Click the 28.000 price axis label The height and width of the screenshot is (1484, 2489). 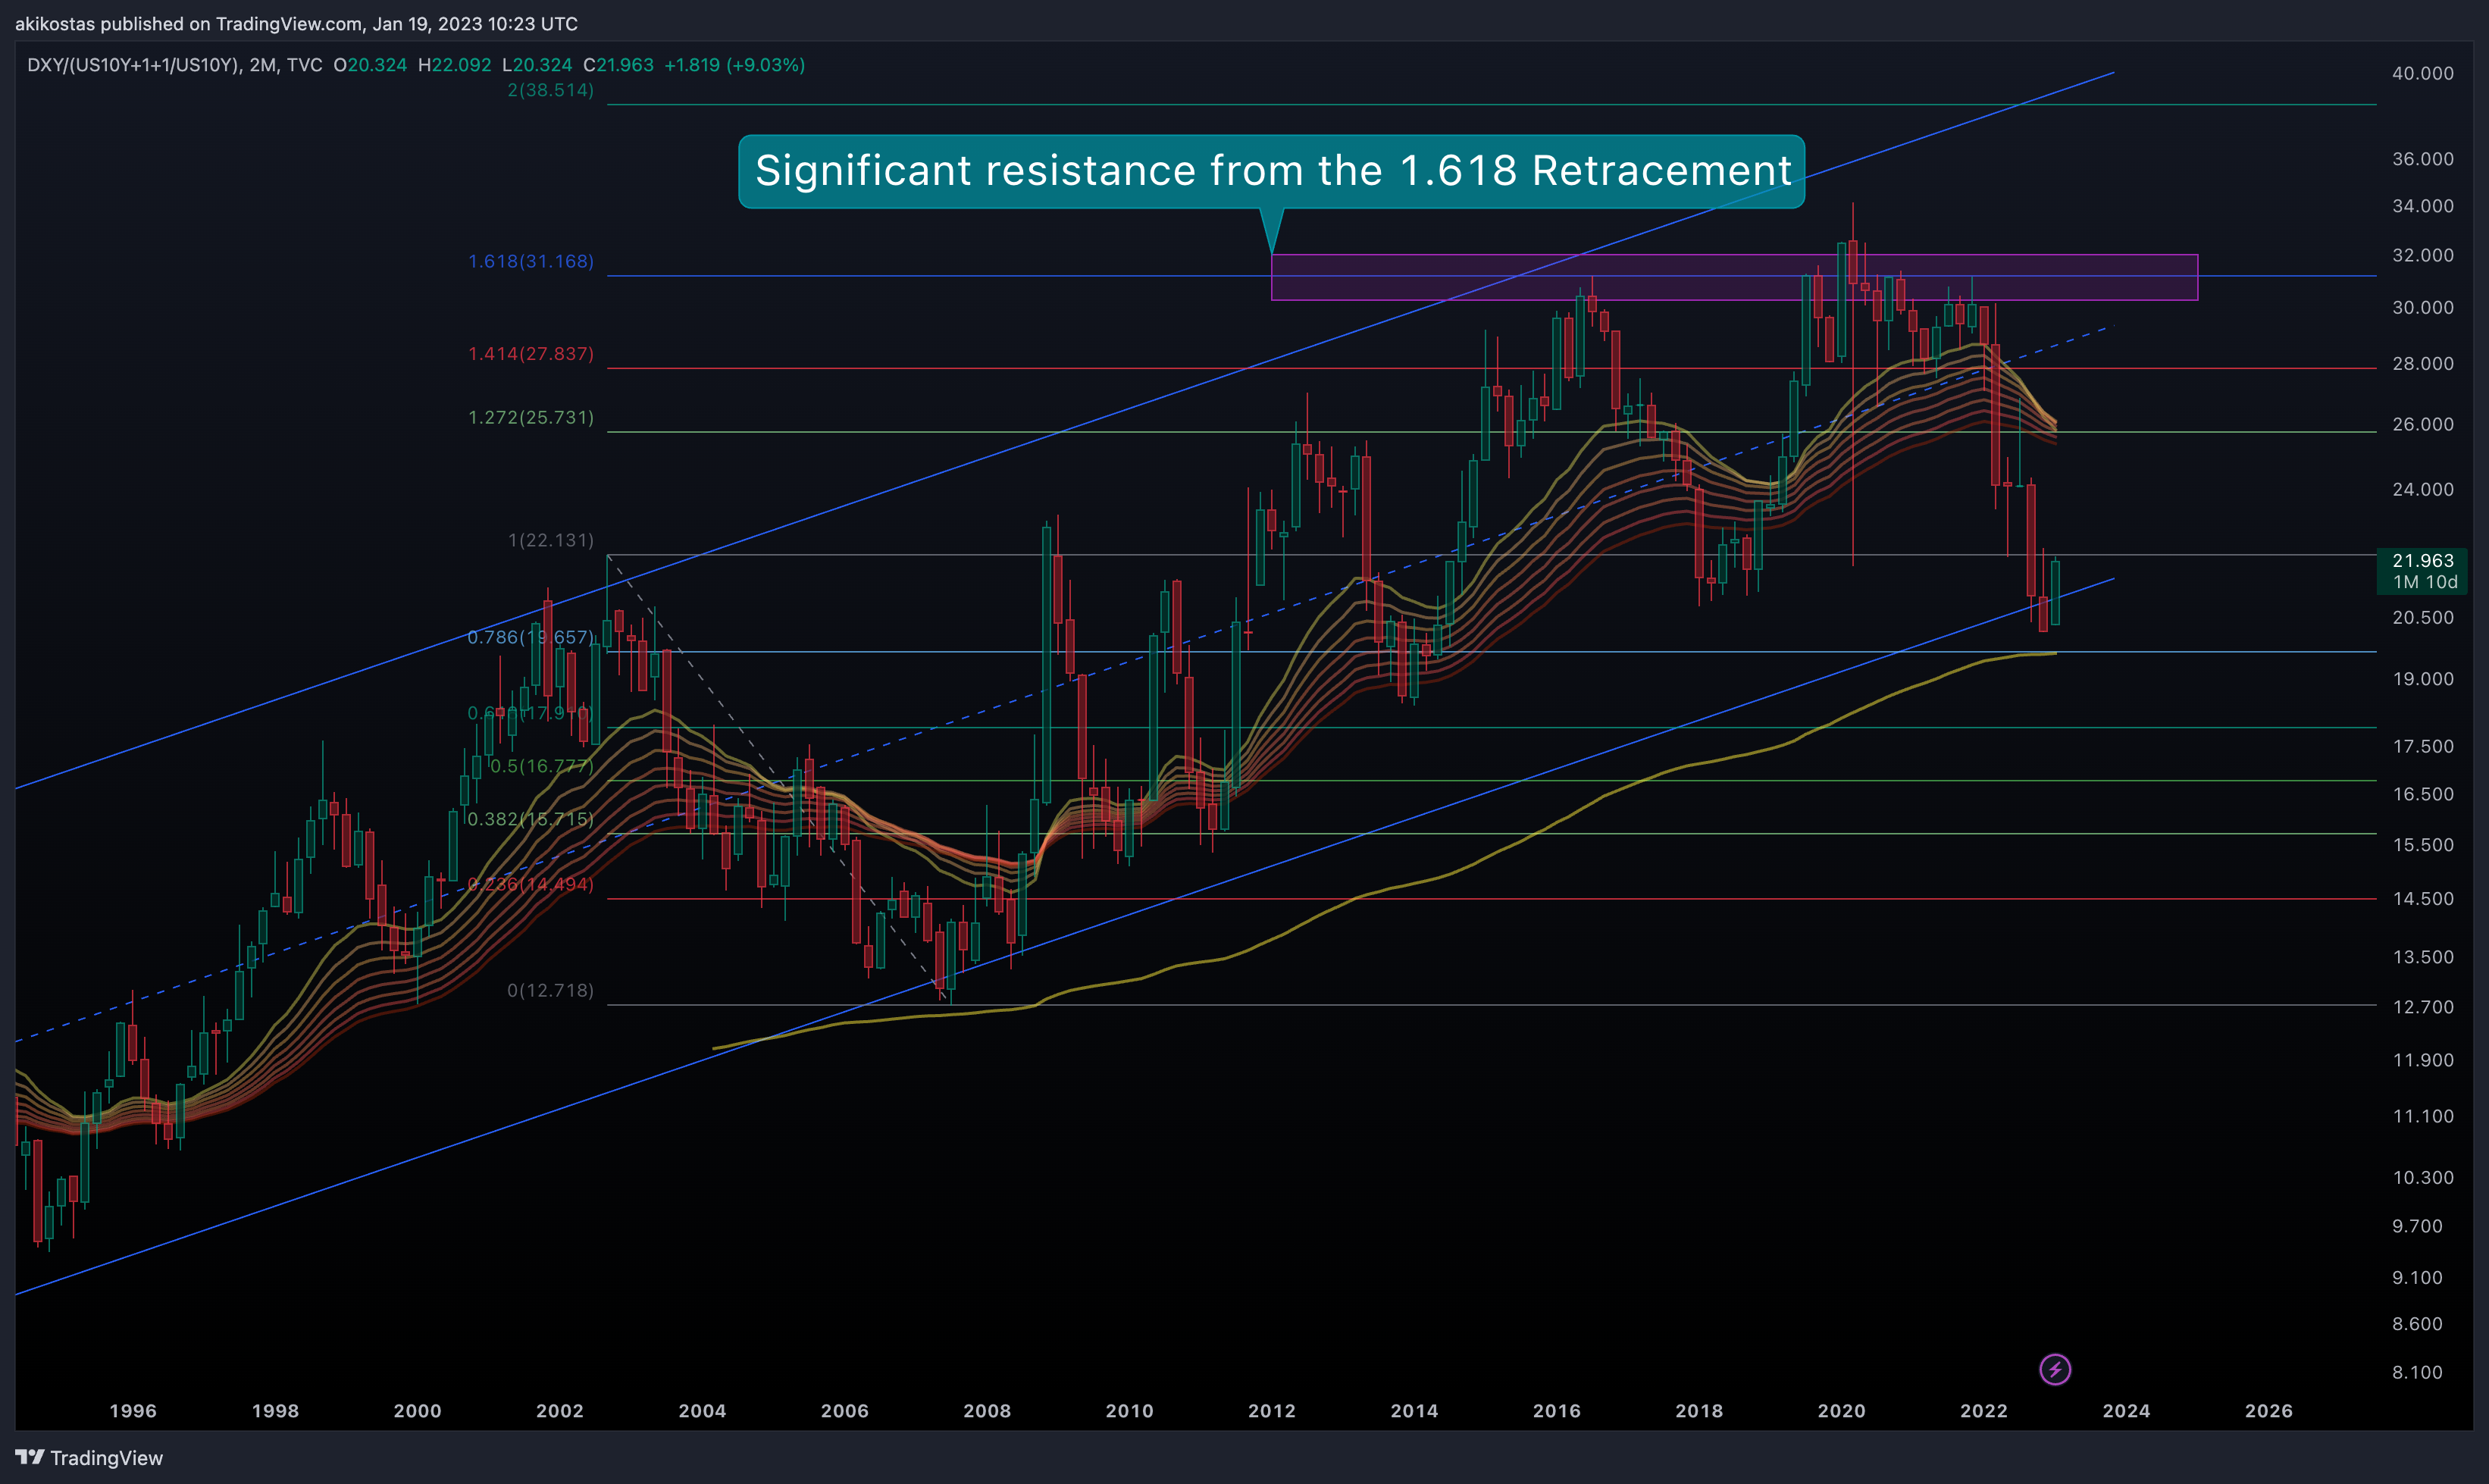tap(2422, 364)
